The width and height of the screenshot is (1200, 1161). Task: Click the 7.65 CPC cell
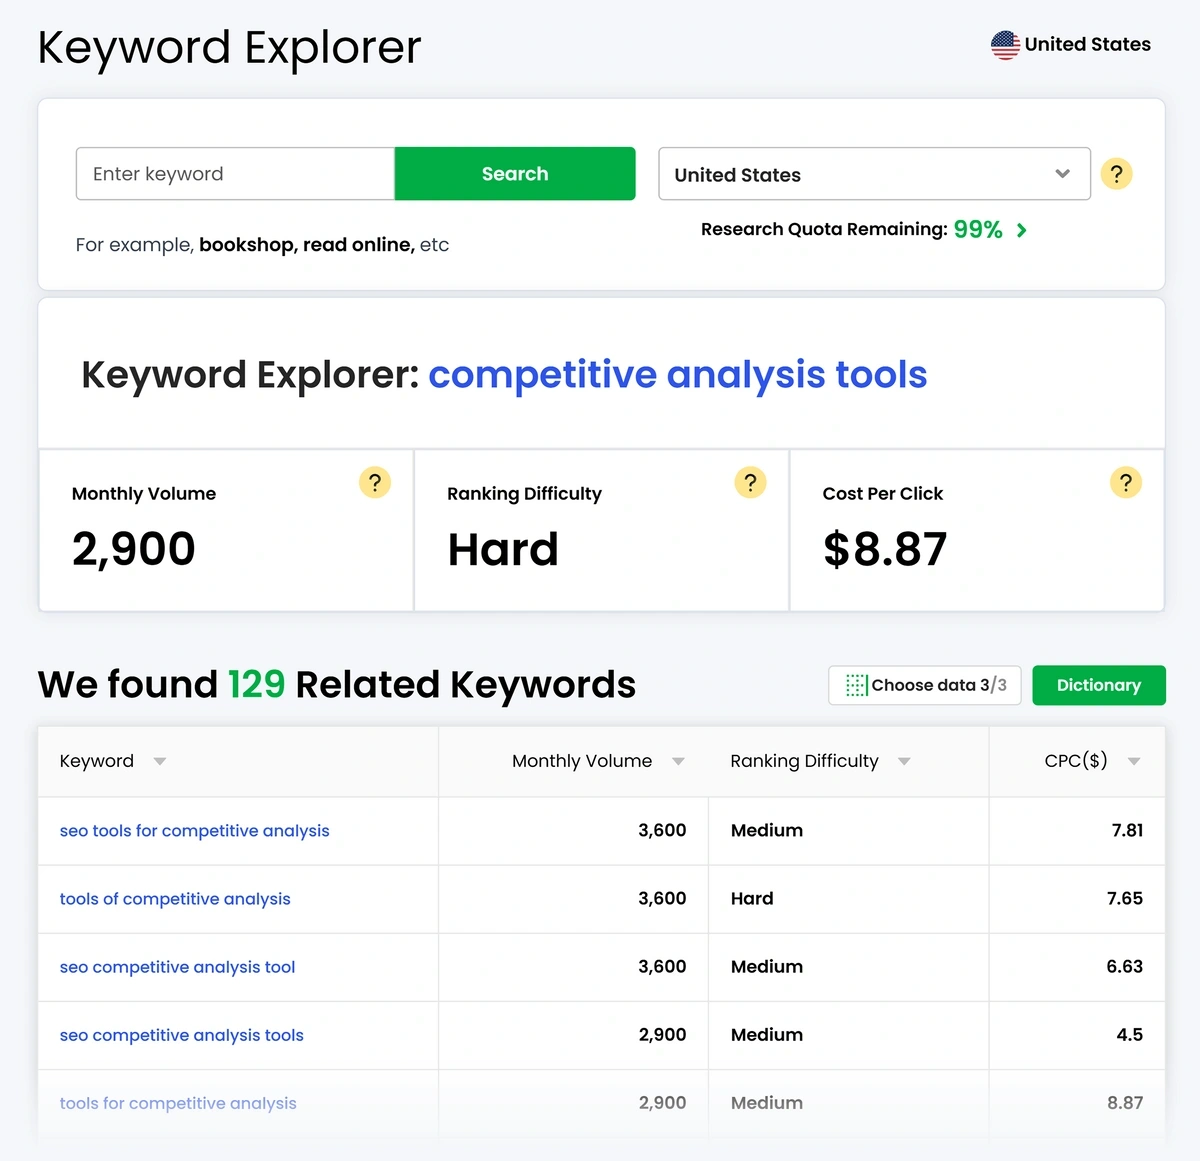(1125, 898)
